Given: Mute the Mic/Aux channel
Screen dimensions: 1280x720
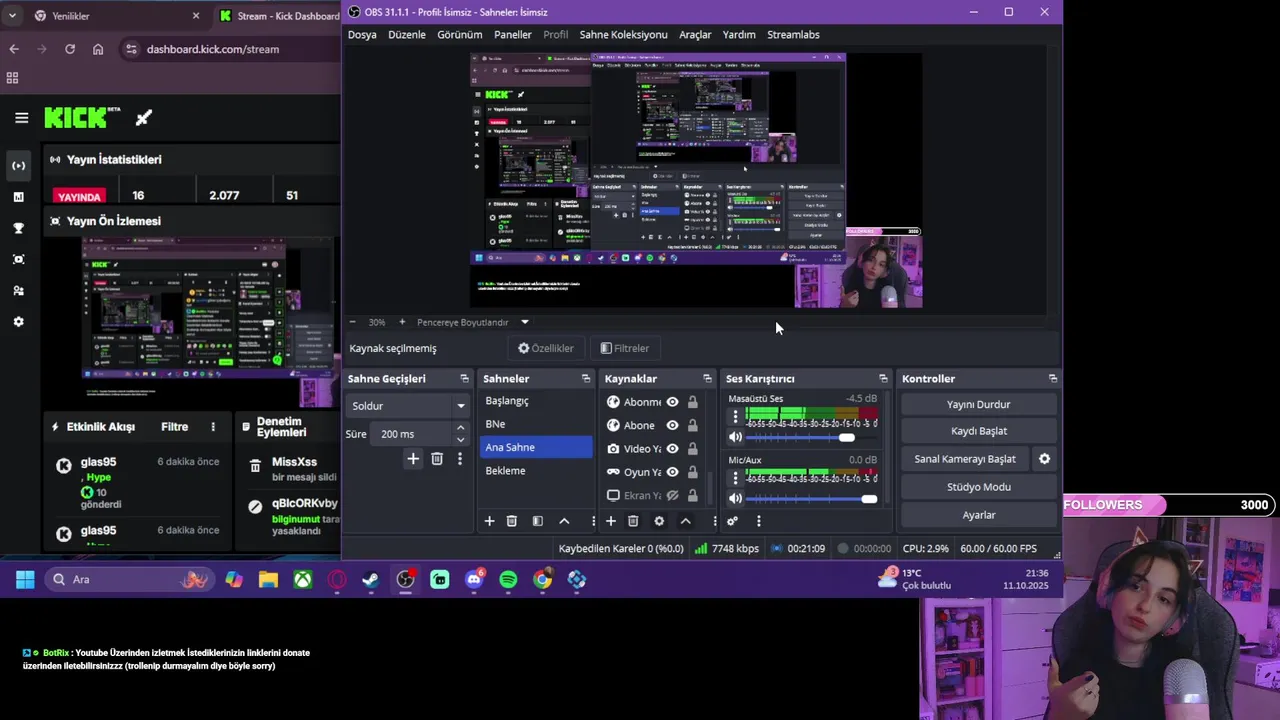Looking at the screenshot, I should tap(735, 498).
